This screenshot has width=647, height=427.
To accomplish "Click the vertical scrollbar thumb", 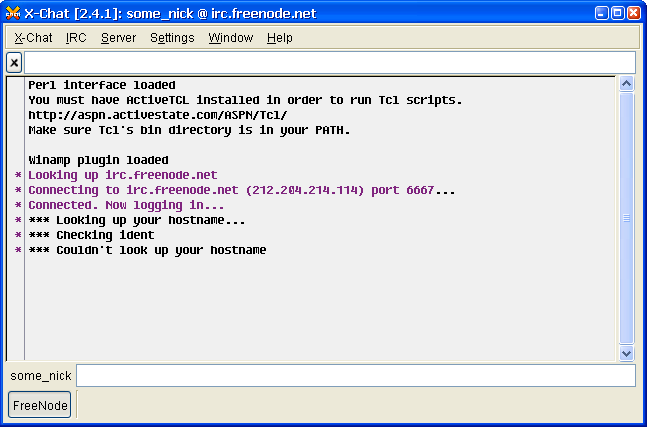I will (627, 217).
